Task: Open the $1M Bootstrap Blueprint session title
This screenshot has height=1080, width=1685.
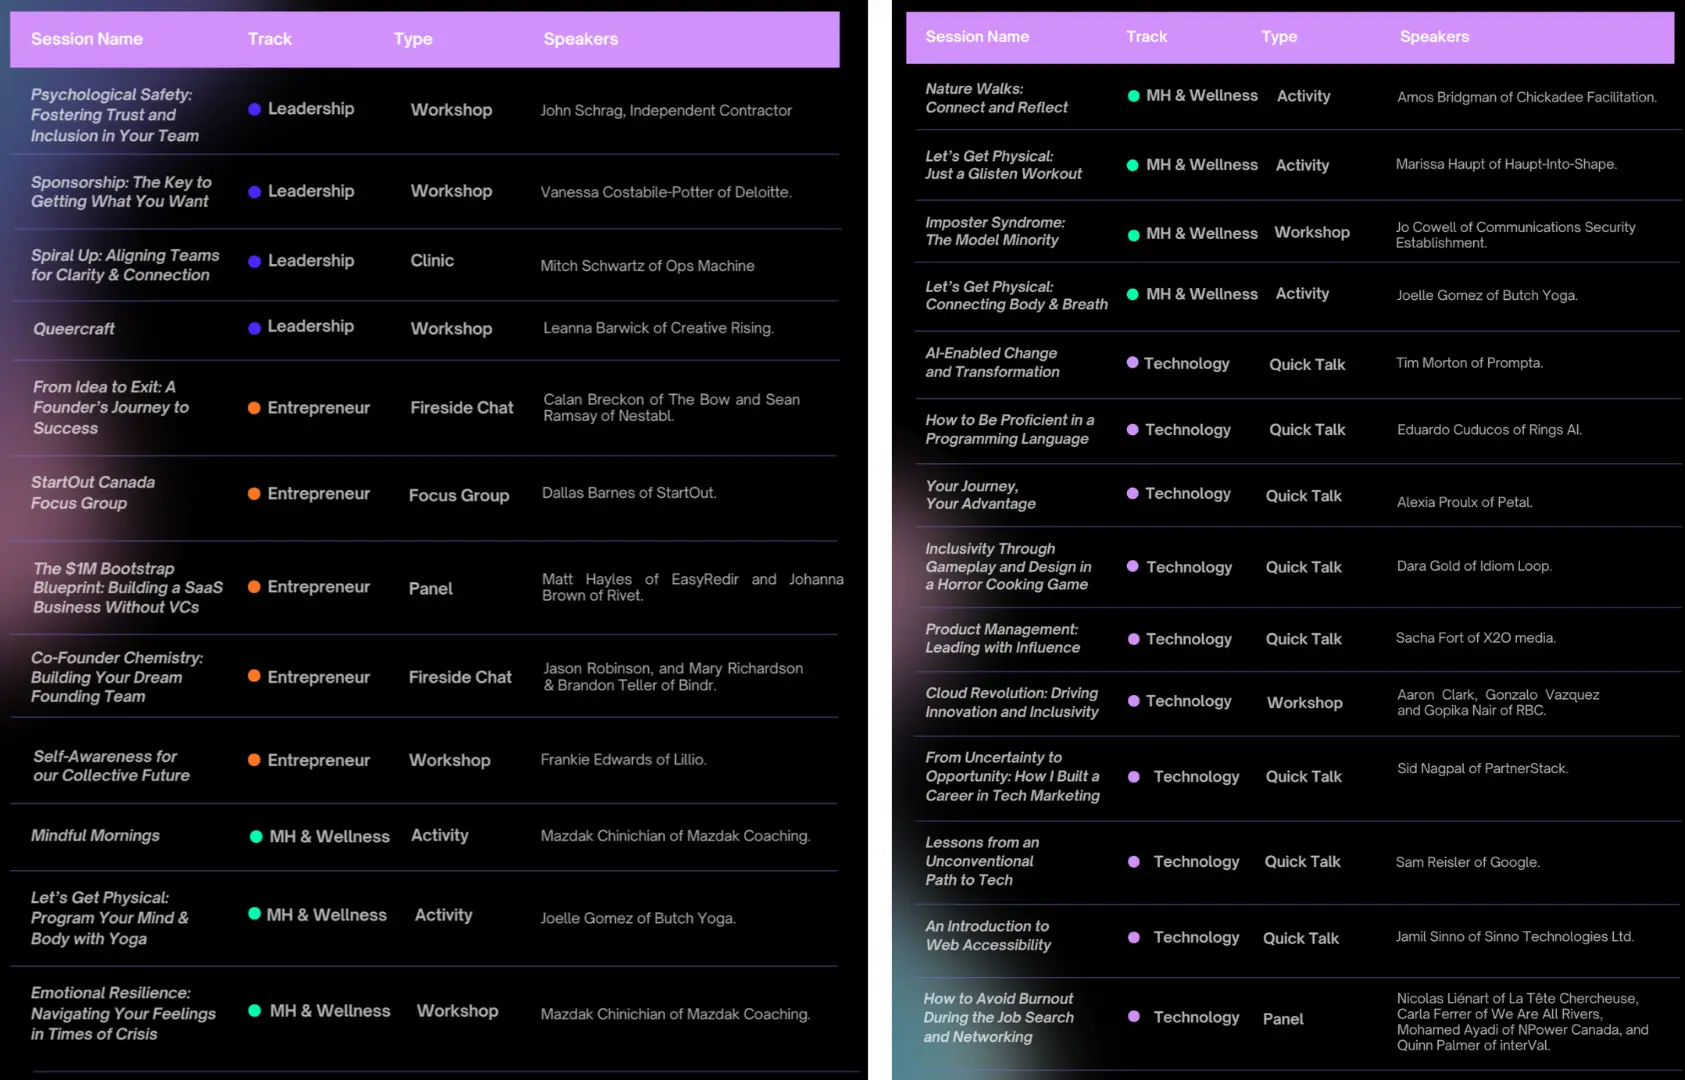Action: [x=127, y=588]
